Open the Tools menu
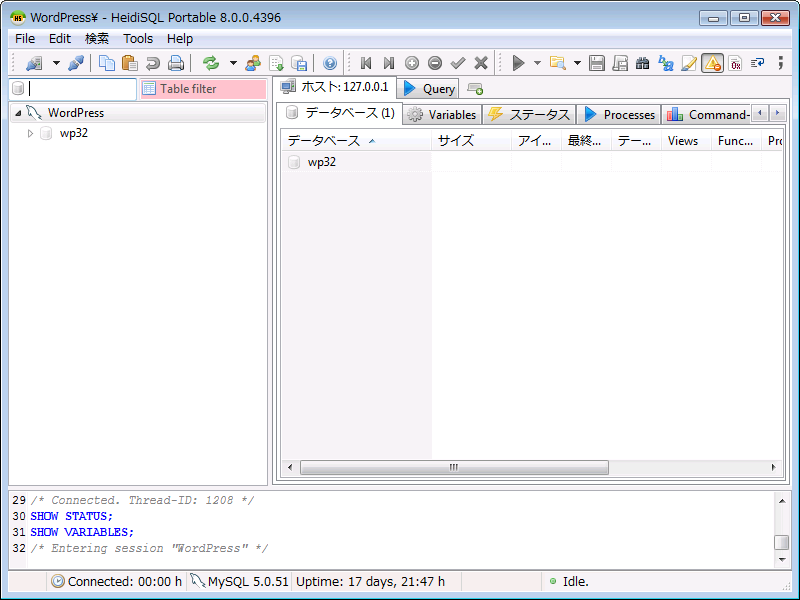This screenshot has height=600, width=800. pyautogui.click(x=138, y=39)
